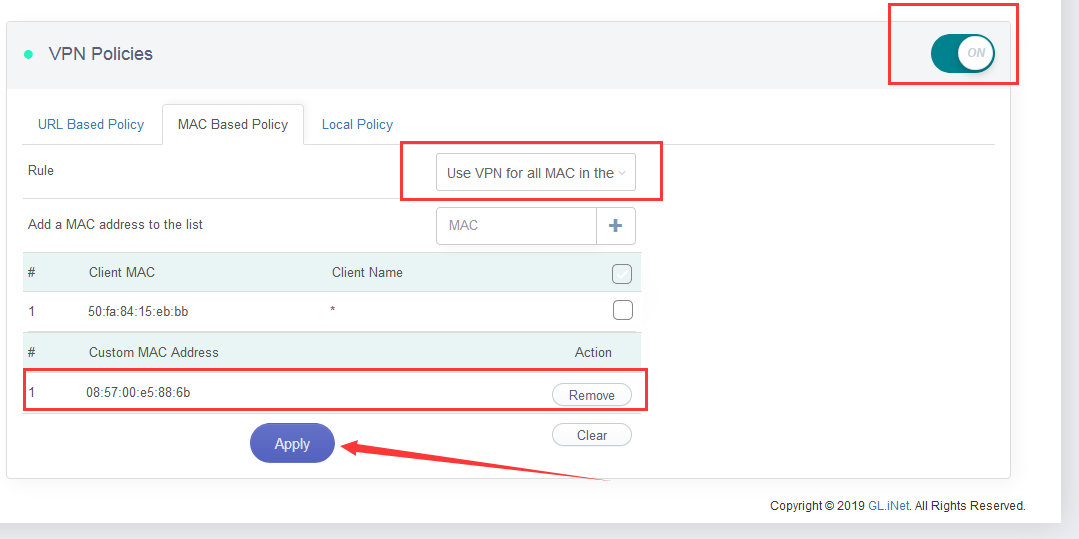Switch to the URL Based Policy tab
Viewport: 1079px width, 539px height.
[91, 125]
